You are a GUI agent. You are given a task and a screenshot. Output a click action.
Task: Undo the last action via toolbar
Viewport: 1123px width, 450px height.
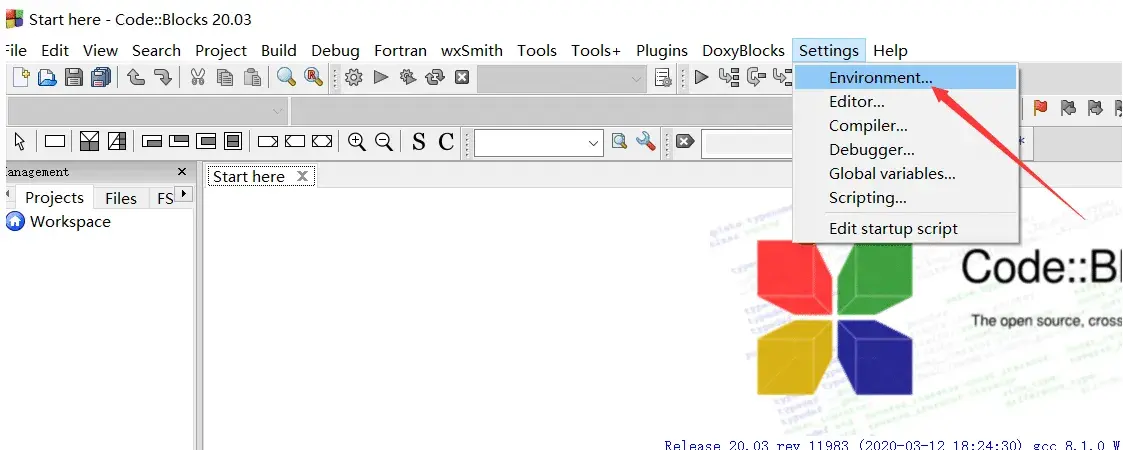[x=135, y=77]
